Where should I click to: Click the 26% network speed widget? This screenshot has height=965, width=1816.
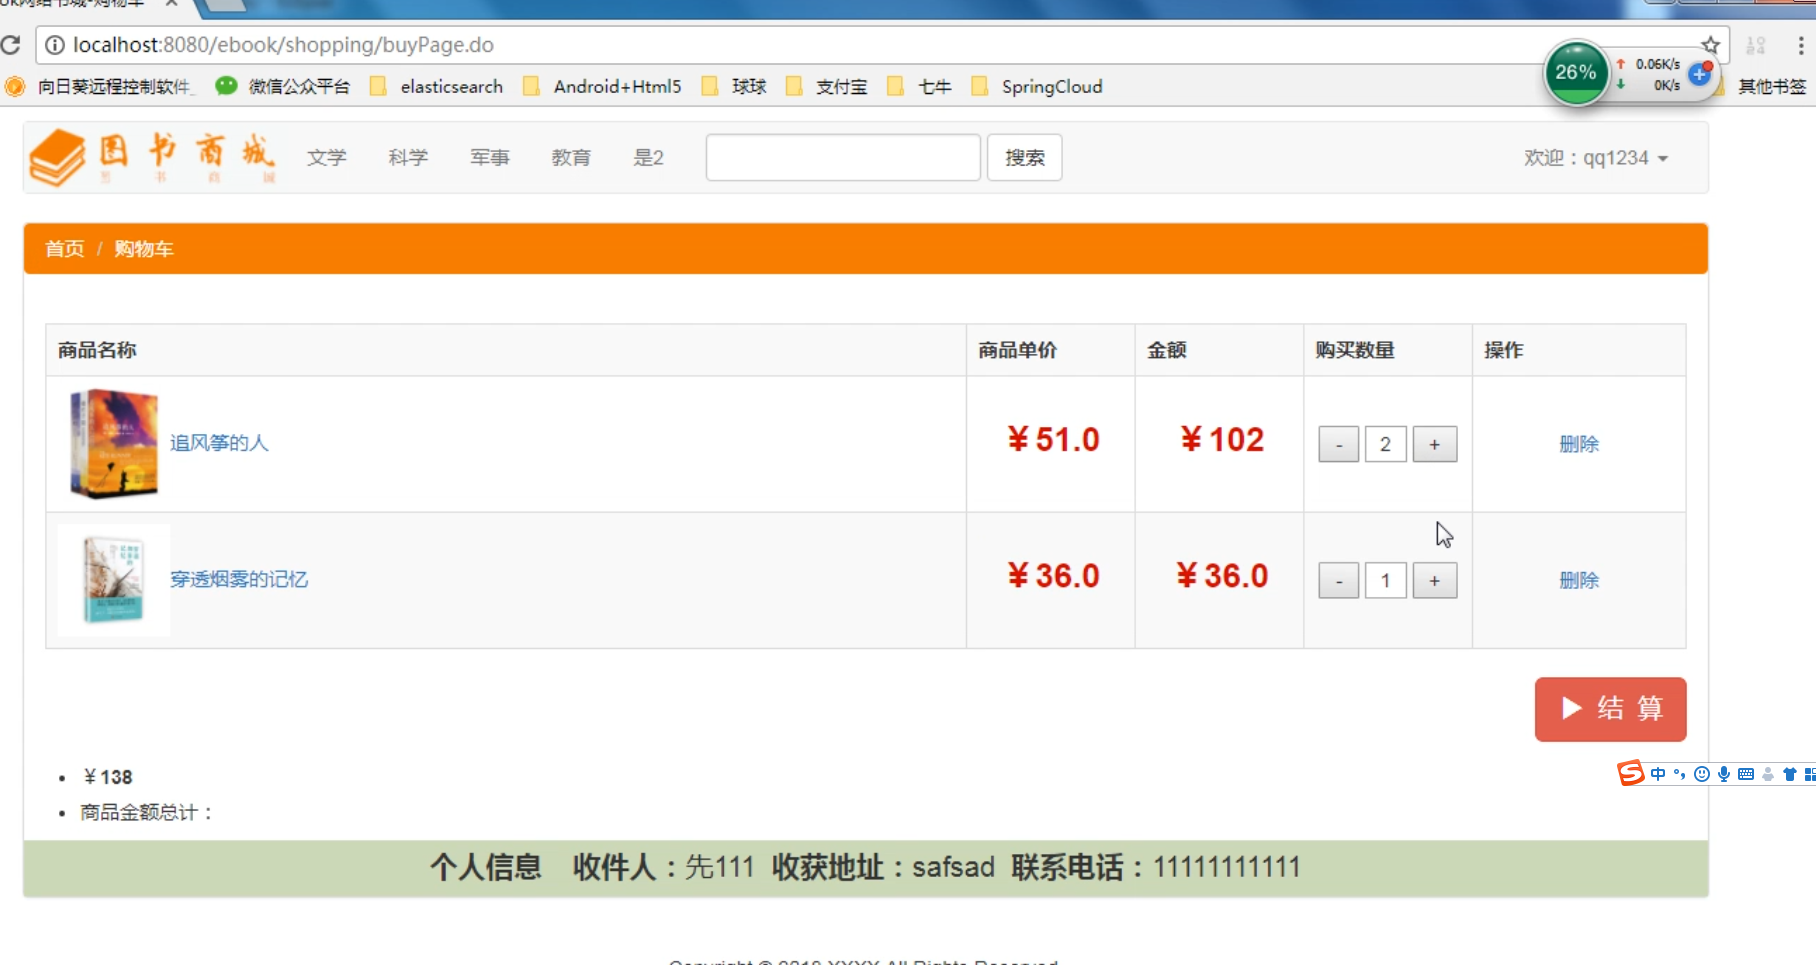click(1576, 73)
